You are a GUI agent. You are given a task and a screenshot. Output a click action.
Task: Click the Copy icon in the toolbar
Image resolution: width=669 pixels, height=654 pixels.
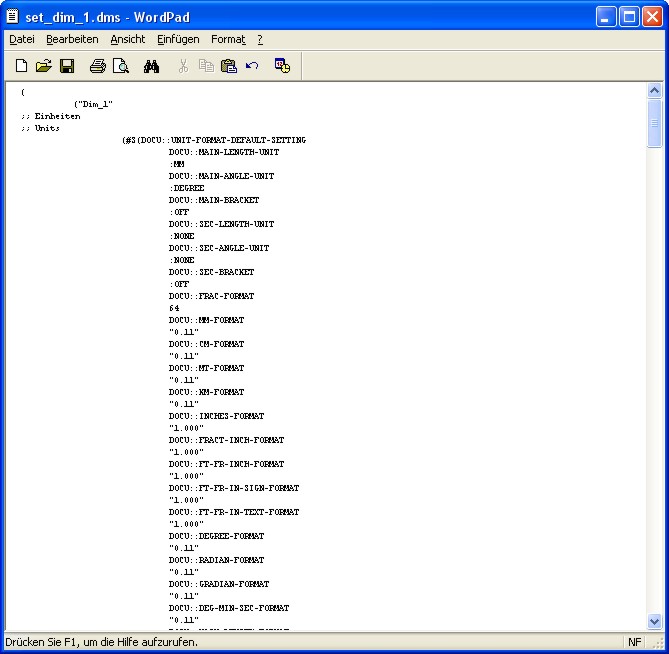(x=206, y=66)
